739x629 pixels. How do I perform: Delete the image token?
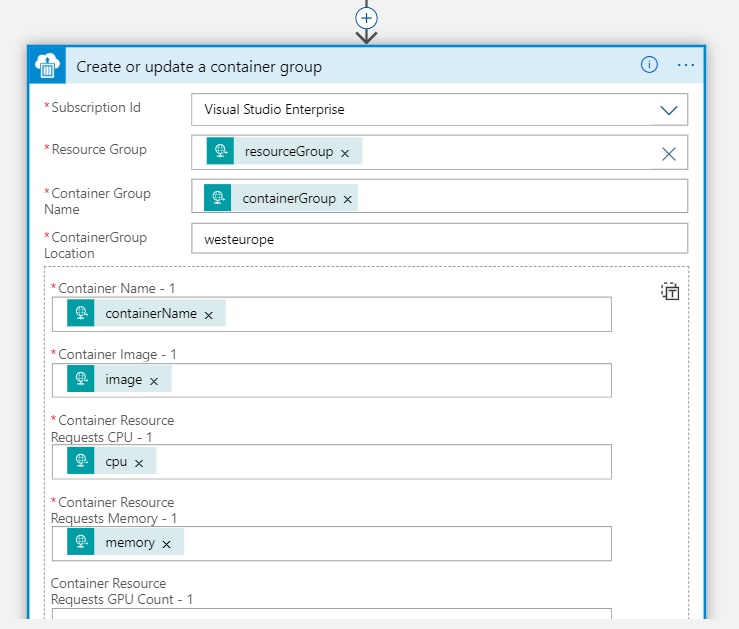point(154,381)
